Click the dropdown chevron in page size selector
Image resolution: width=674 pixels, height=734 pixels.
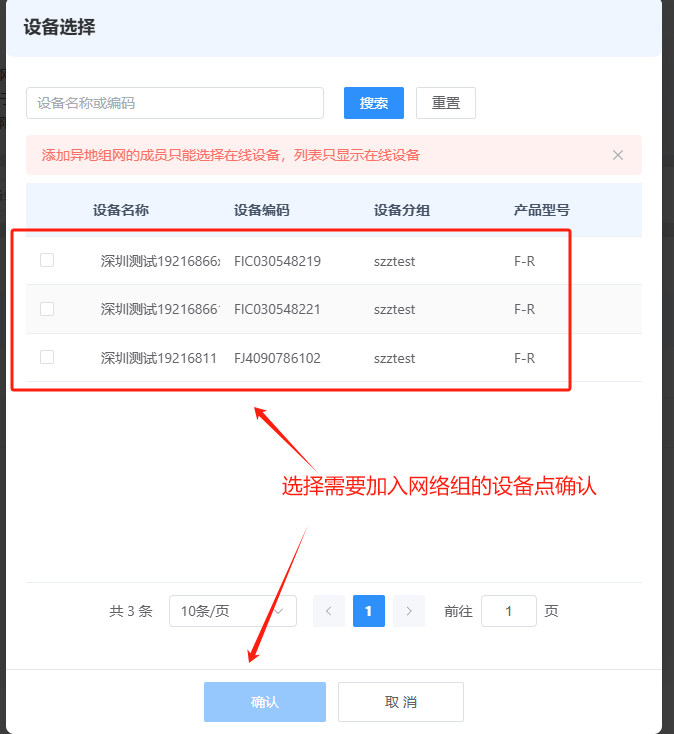click(x=279, y=611)
